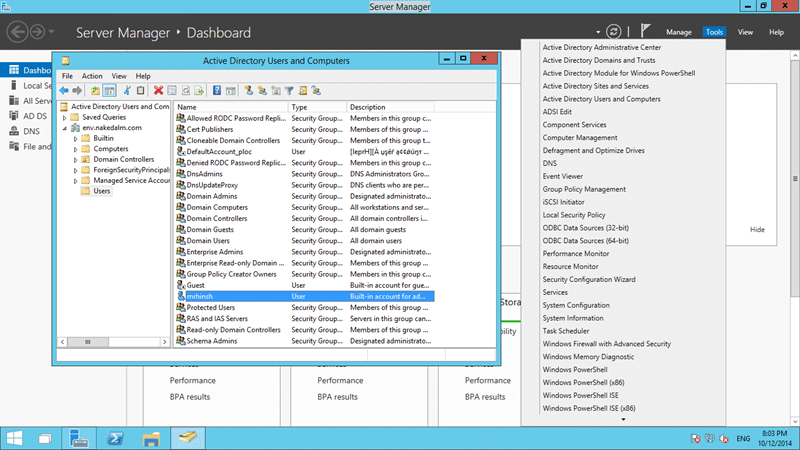Toggle the Show/Hide Console Tree icon
The width and height of the screenshot is (800, 450).
tap(109, 91)
